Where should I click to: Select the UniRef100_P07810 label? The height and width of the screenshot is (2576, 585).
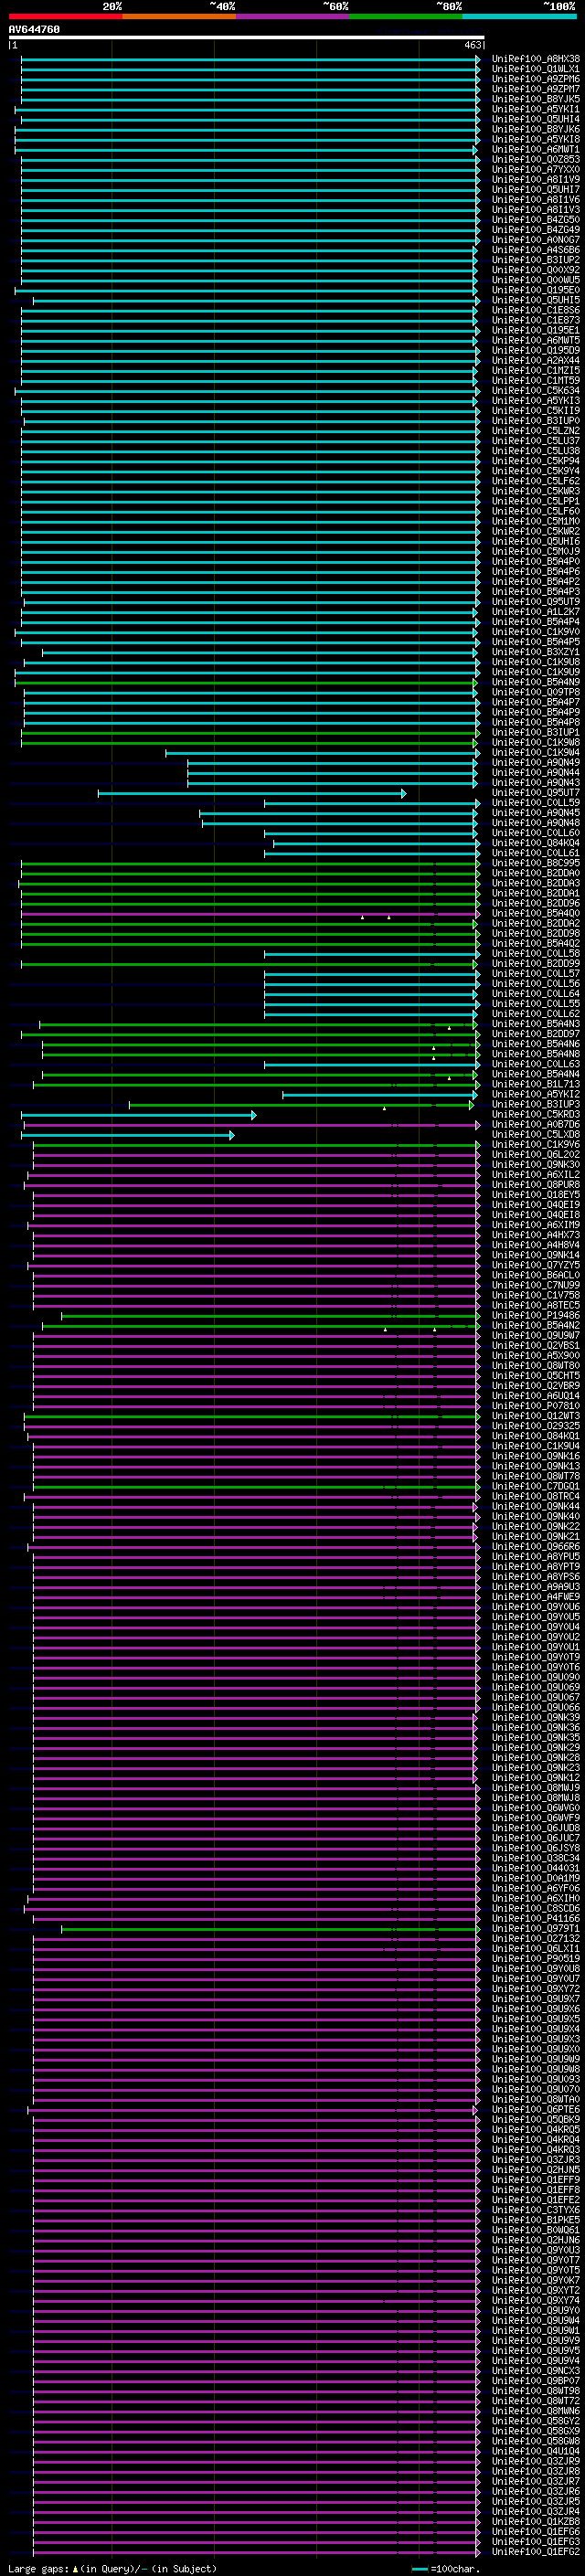[536, 1406]
